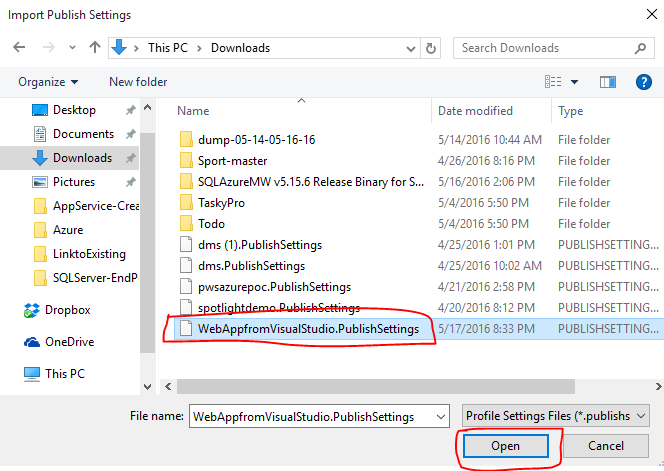Toggle the preview pane icon
664x471 pixels.
[x=608, y=82]
